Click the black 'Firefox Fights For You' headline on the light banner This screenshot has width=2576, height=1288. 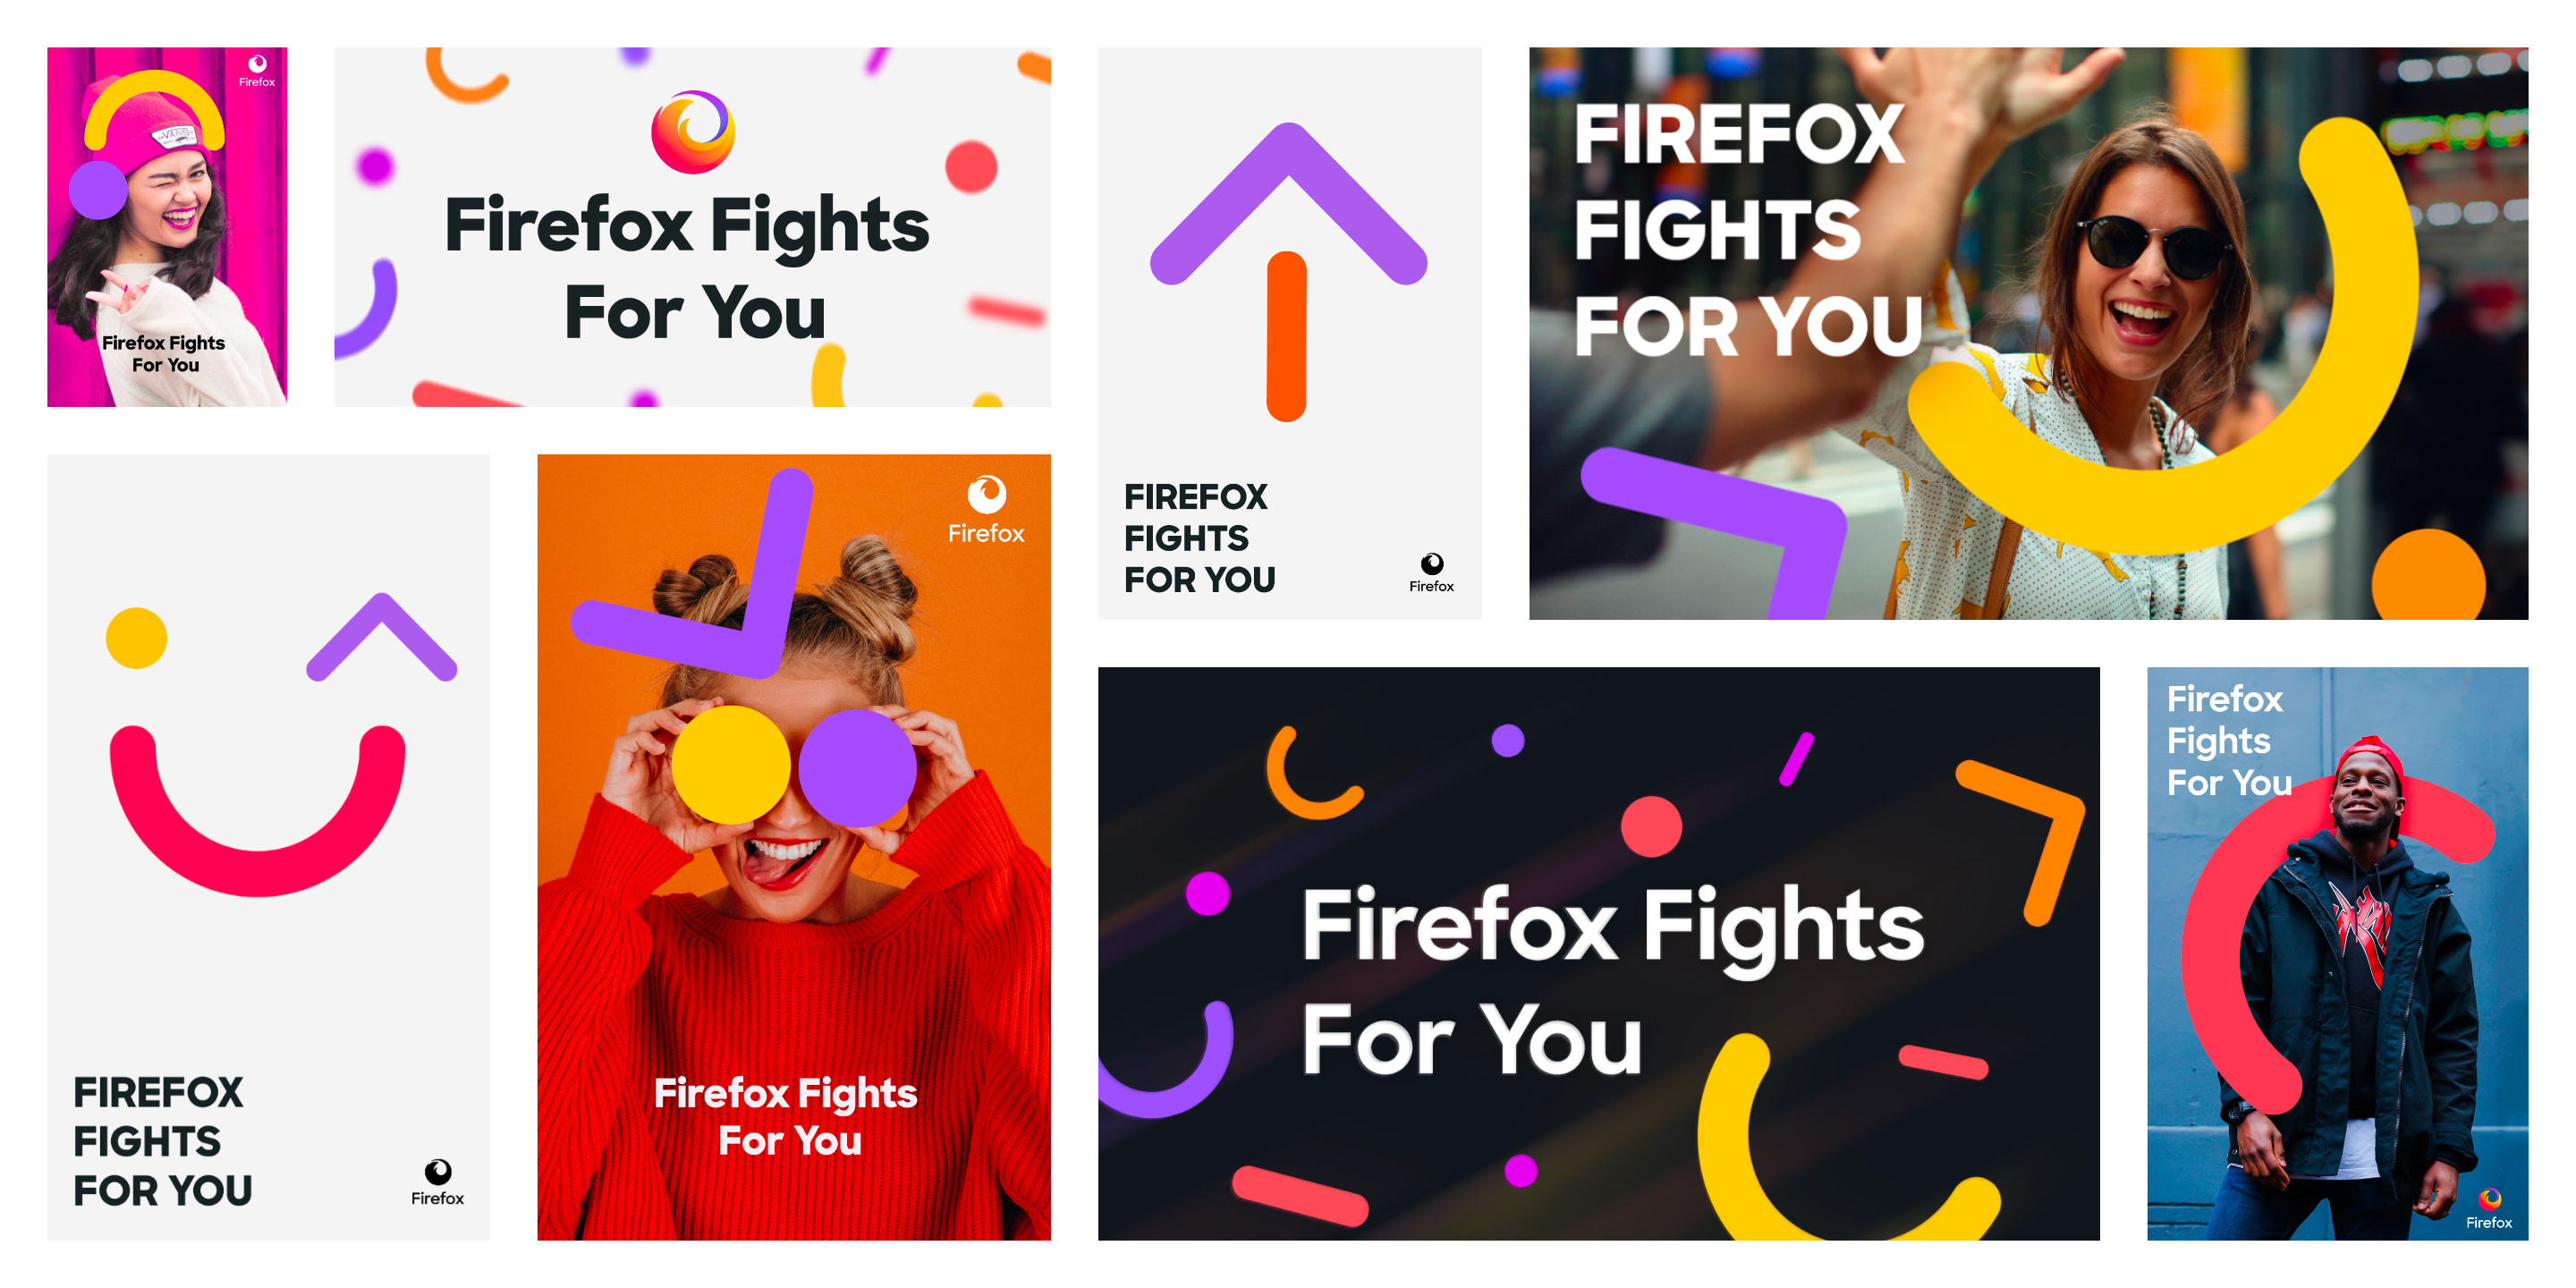[687, 267]
